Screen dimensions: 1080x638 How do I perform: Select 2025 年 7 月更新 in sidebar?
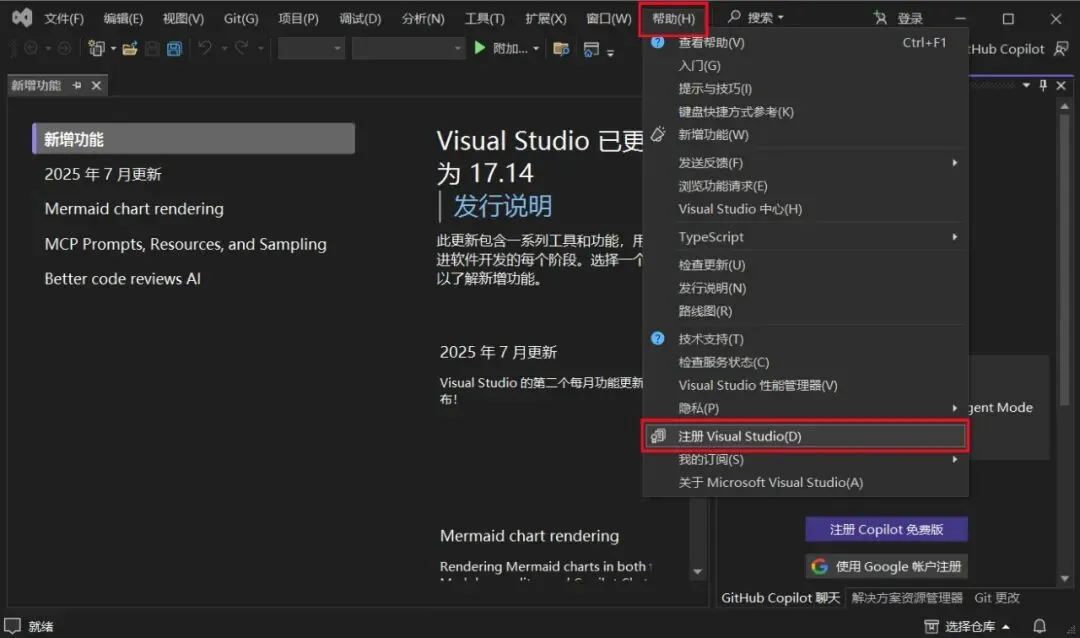(x=103, y=174)
